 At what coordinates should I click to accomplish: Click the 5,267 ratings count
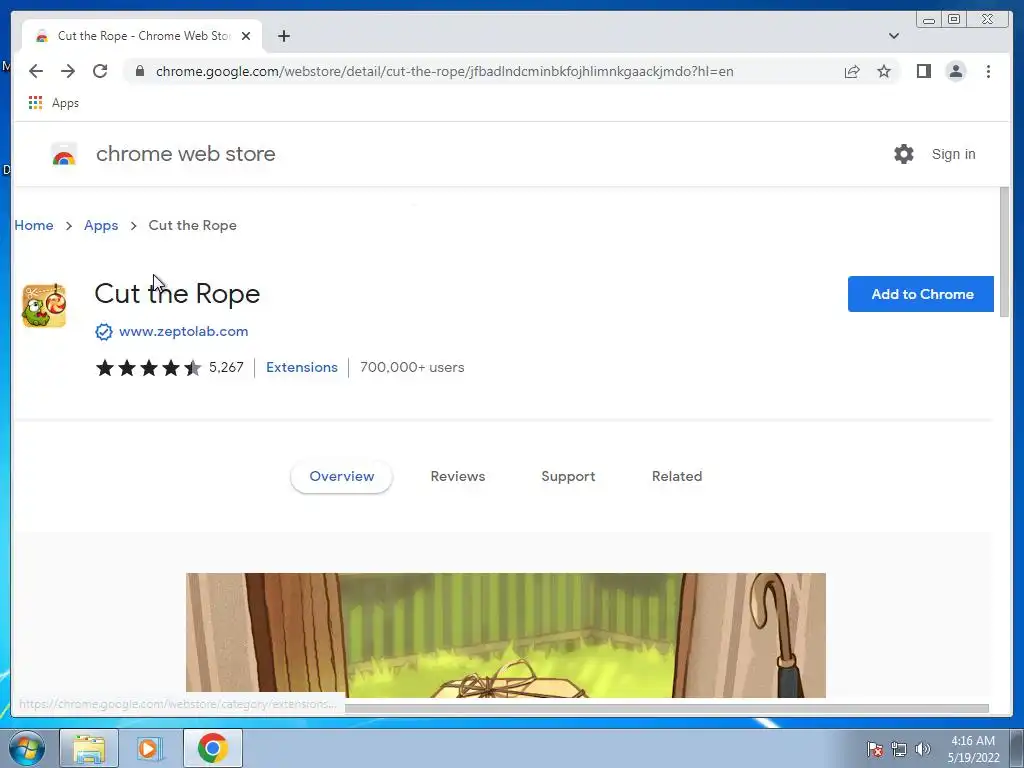[x=226, y=368]
